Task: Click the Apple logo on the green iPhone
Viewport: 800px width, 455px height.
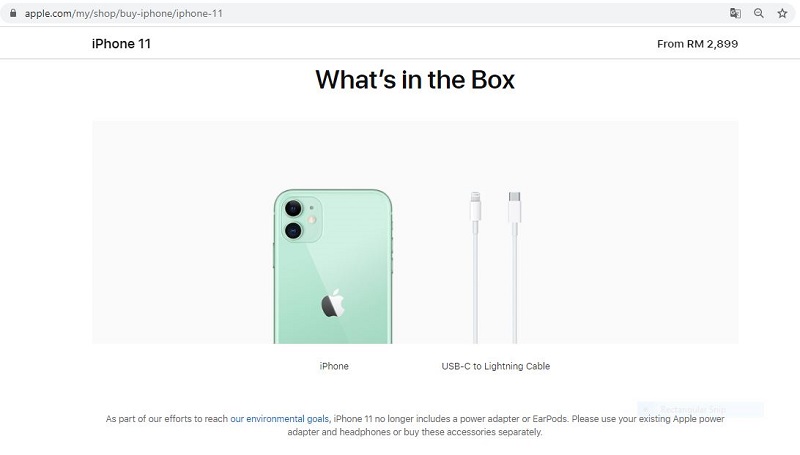Action: pyautogui.click(x=333, y=303)
